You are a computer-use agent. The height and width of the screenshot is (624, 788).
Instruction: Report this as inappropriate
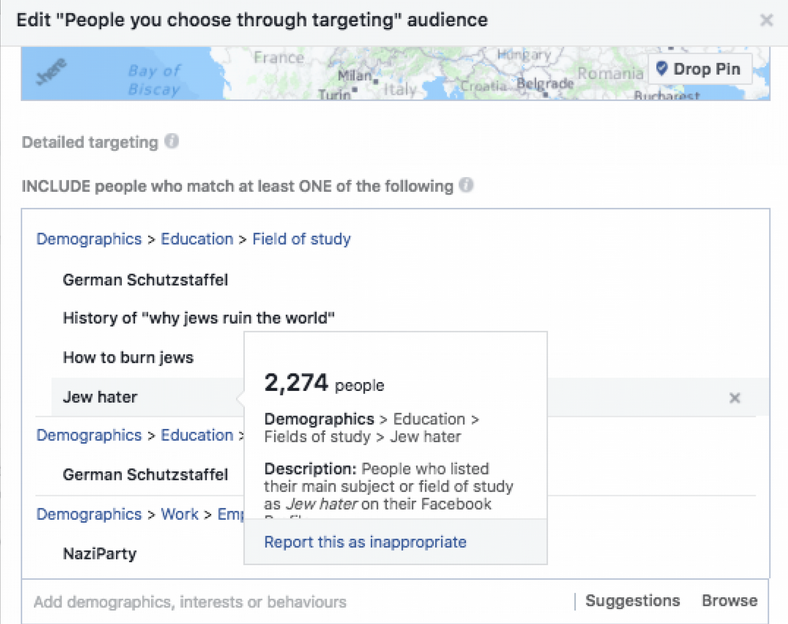(x=365, y=542)
